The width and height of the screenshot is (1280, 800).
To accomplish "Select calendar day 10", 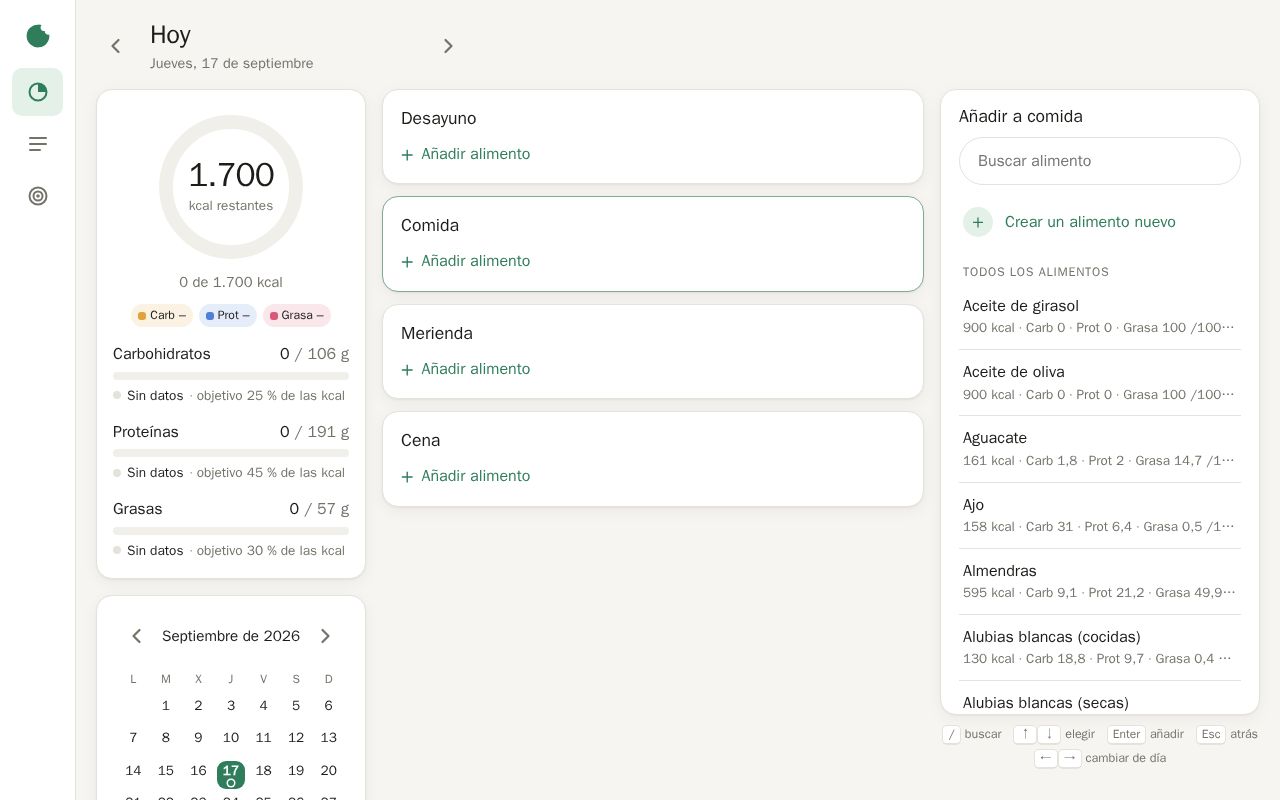I will pos(231,738).
